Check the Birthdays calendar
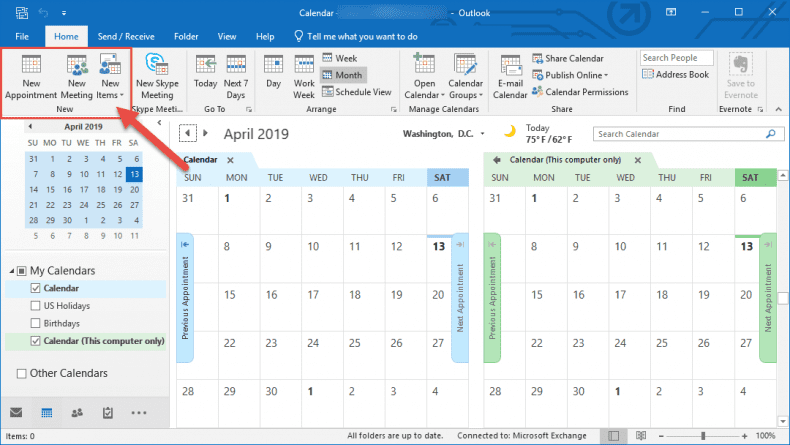 coord(37,323)
